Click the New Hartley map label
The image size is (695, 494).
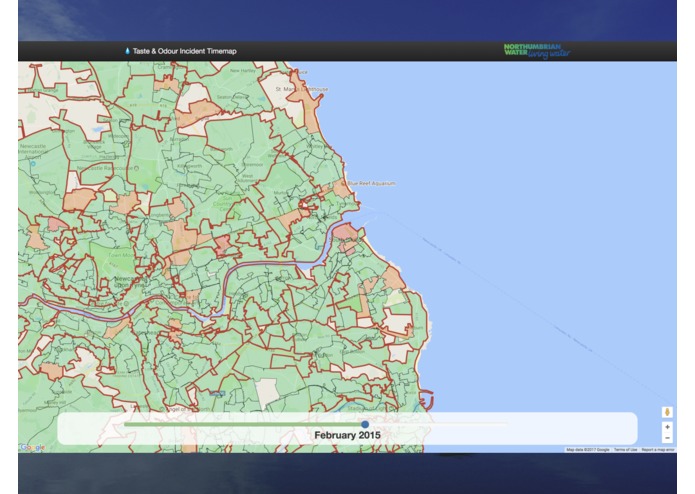point(242,71)
